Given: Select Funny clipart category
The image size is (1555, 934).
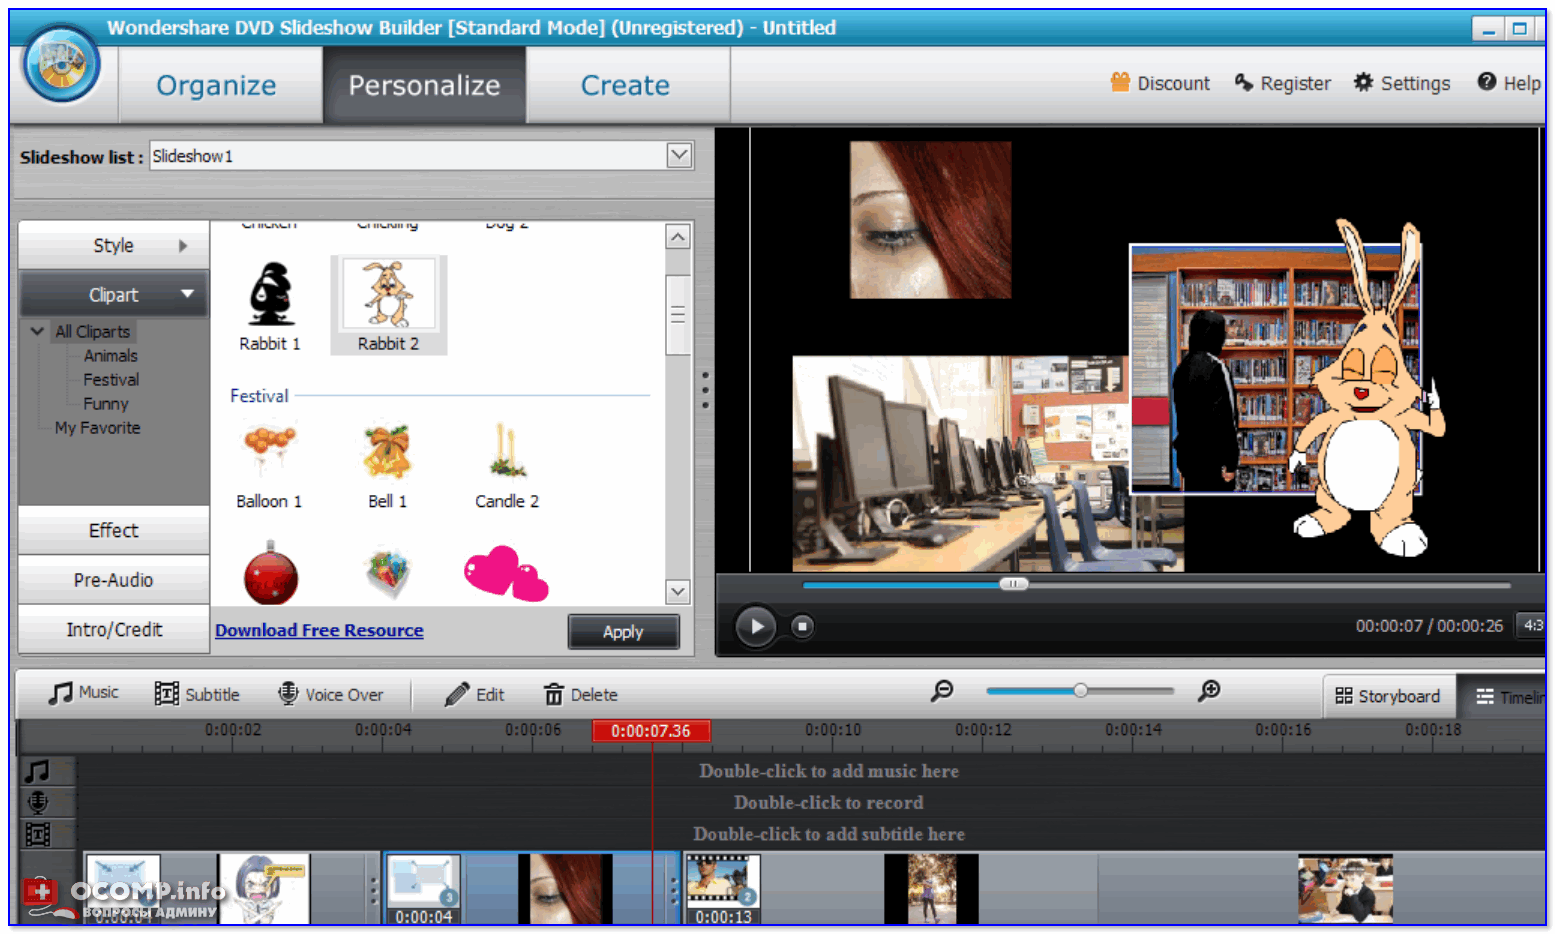Looking at the screenshot, I should click(x=106, y=404).
